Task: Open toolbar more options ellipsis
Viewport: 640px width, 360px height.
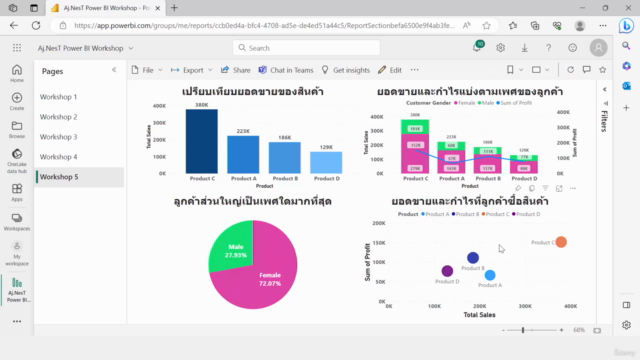Action: (x=415, y=70)
